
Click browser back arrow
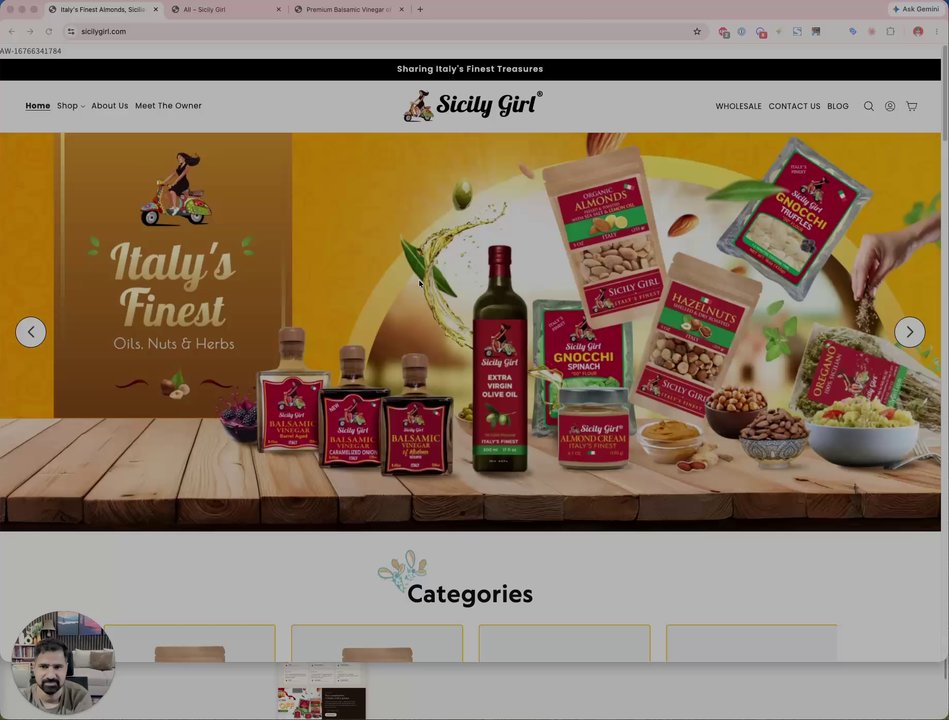pos(11,31)
